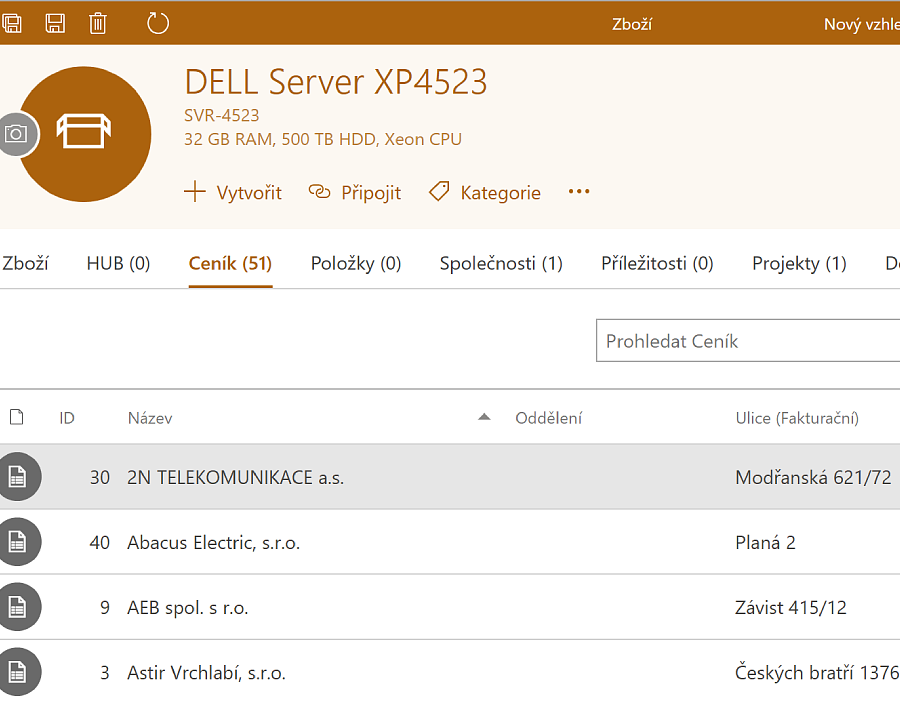Select the Astir Vrchlabí, s.r.o. name
Viewport: 900px width, 702px height.
click(207, 672)
